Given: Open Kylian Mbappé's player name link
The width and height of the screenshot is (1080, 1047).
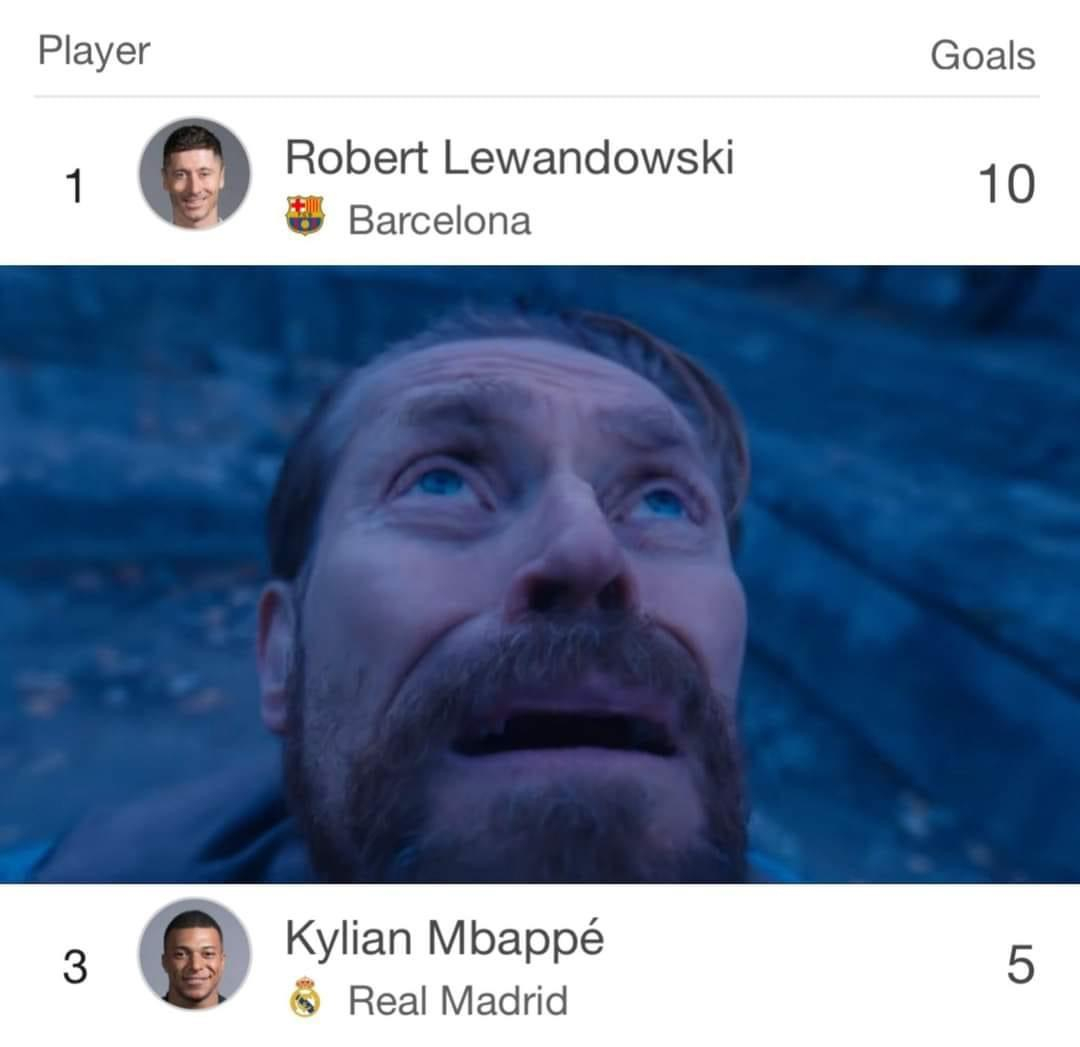Looking at the screenshot, I should (x=444, y=939).
